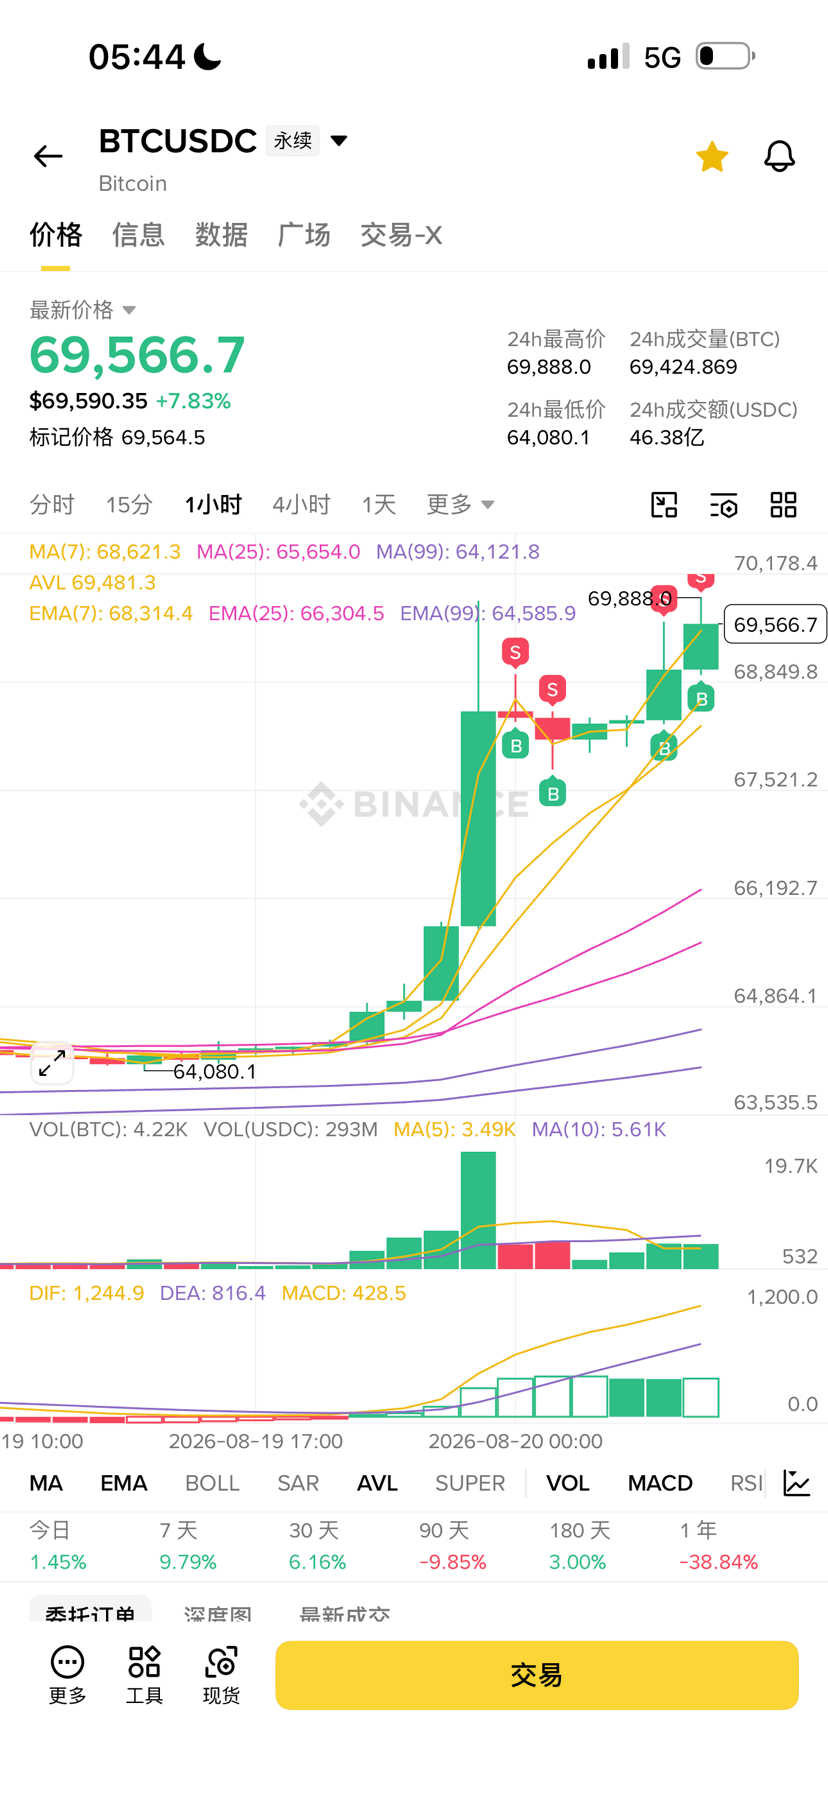Open the four-square chart layout icon
828x1795 pixels.
click(784, 505)
